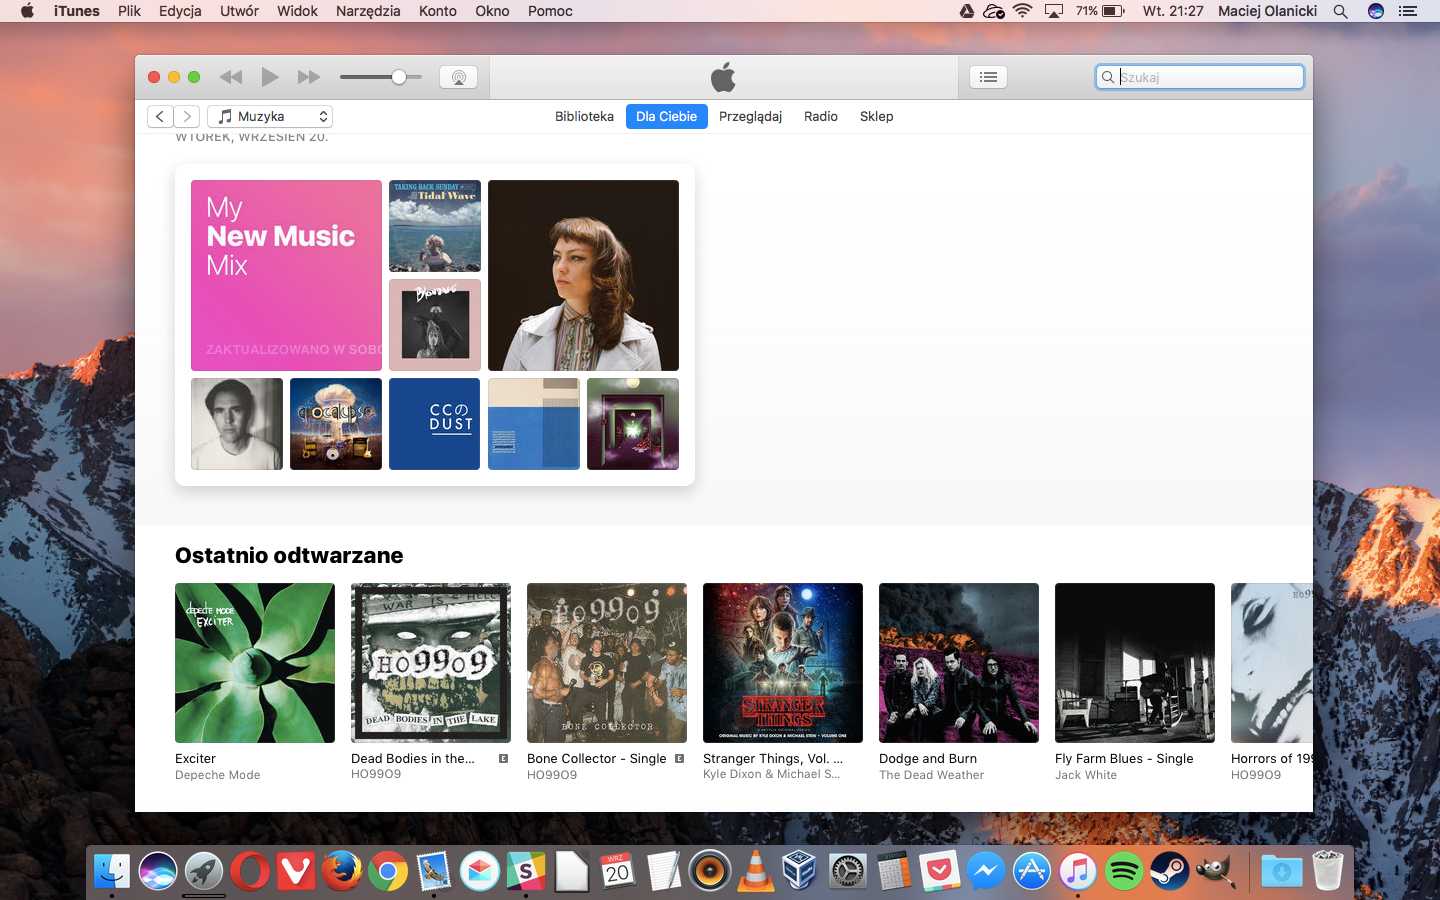This screenshot has height=900, width=1440.
Task: Open the iTunes application menu
Action: [77, 11]
